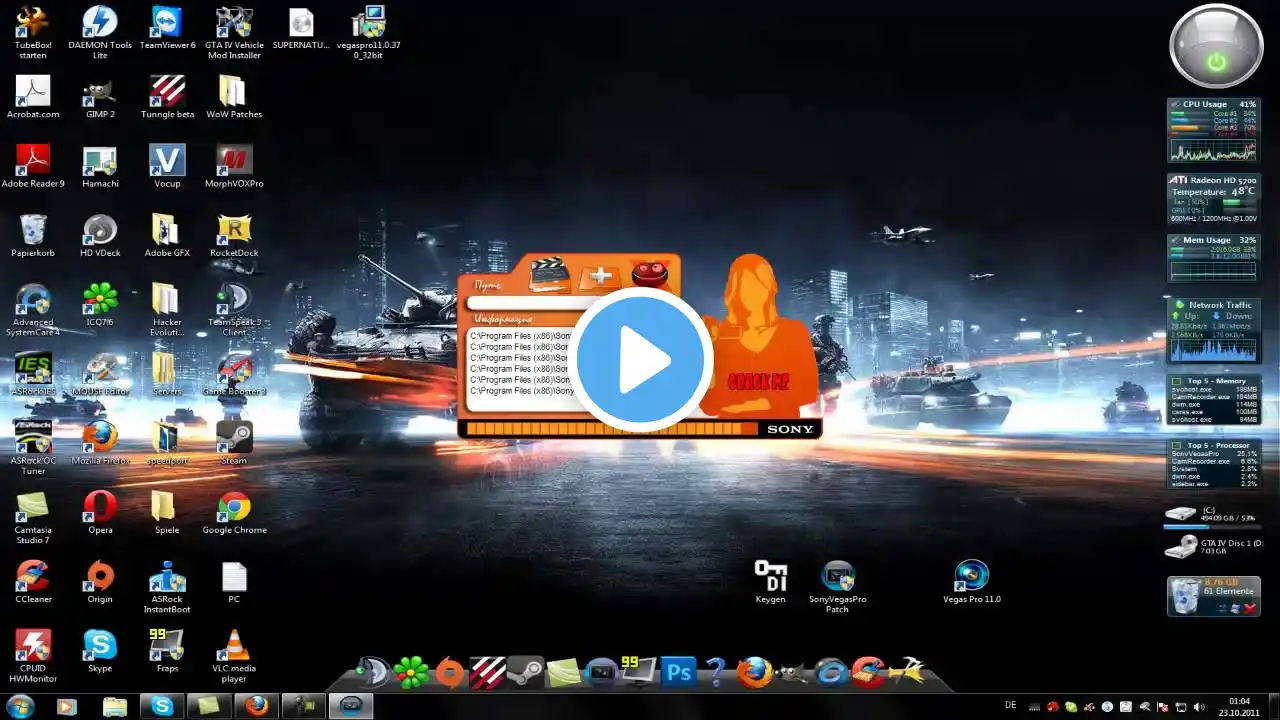
Task: Click the orange progress bar in the patch window
Action: point(612,429)
